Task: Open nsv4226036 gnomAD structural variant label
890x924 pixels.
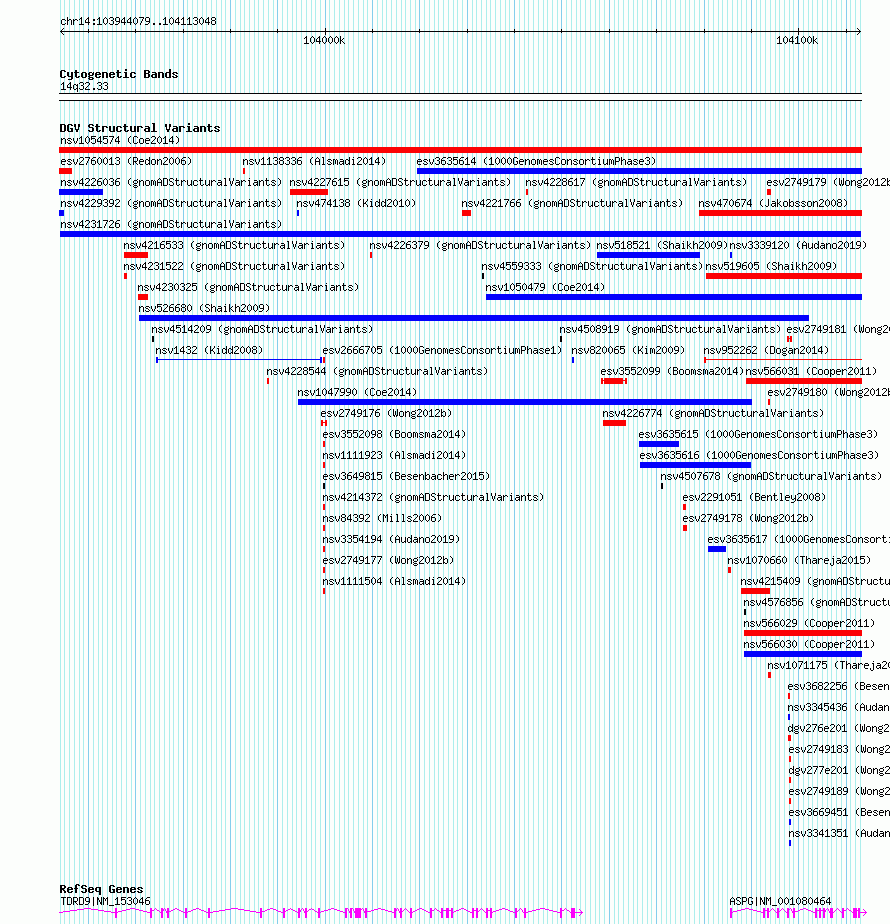Action: (171, 183)
